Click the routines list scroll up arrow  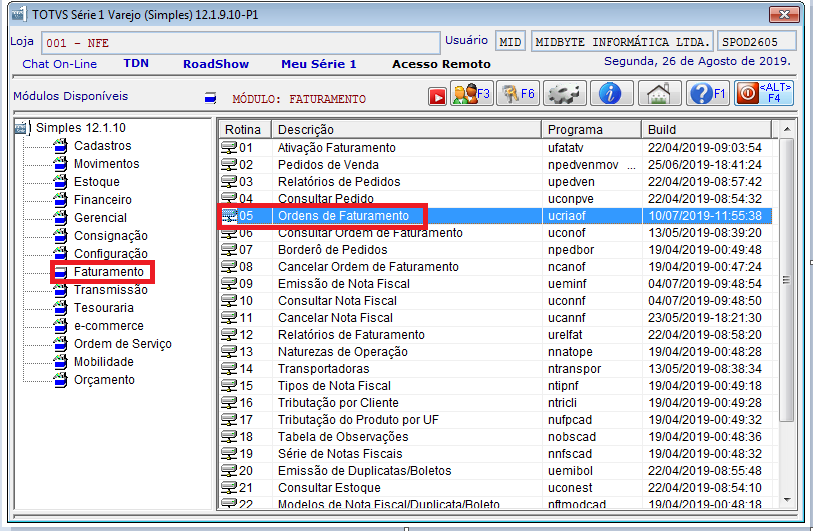(787, 129)
